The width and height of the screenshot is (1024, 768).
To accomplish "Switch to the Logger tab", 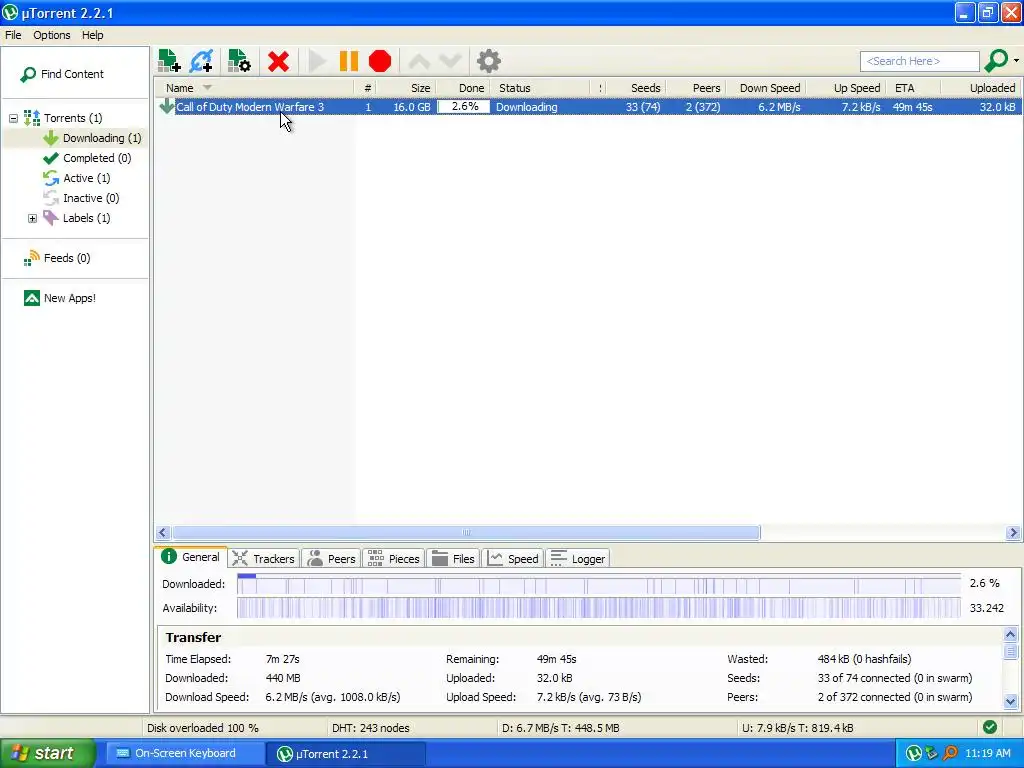I will pos(578,559).
